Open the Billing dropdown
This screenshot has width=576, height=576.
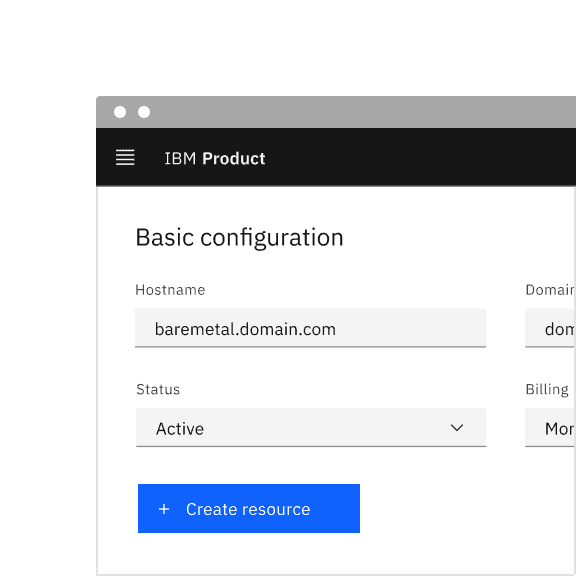[x=550, y=428]
